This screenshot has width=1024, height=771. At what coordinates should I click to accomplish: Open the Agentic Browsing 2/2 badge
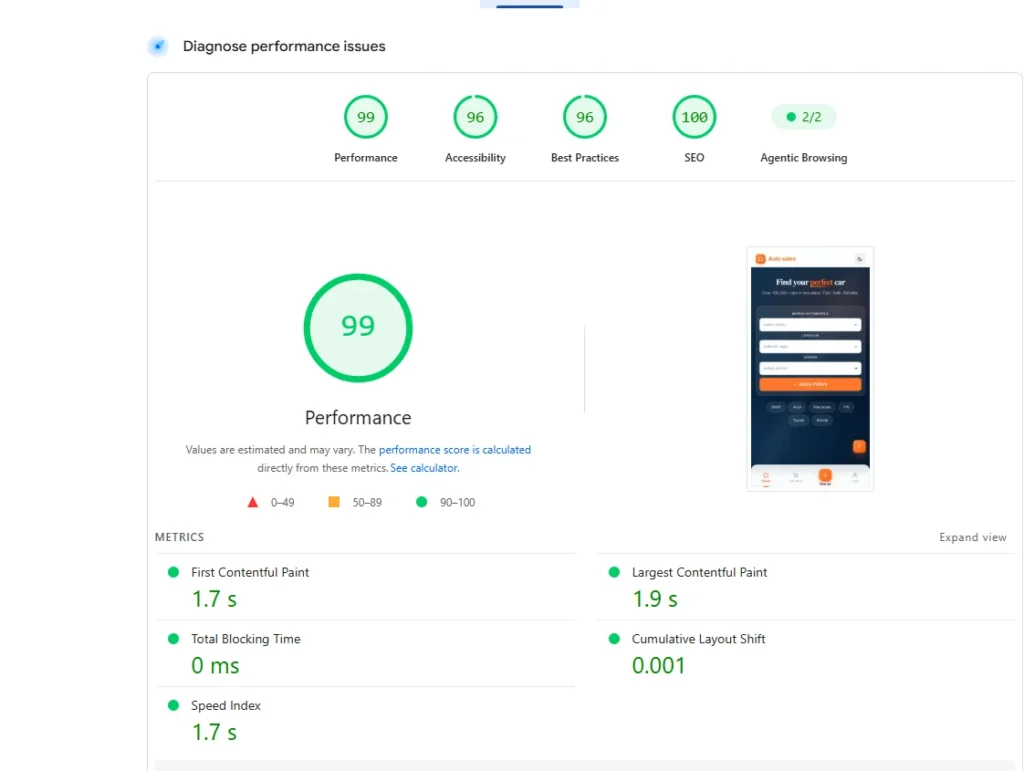(803, 117)
